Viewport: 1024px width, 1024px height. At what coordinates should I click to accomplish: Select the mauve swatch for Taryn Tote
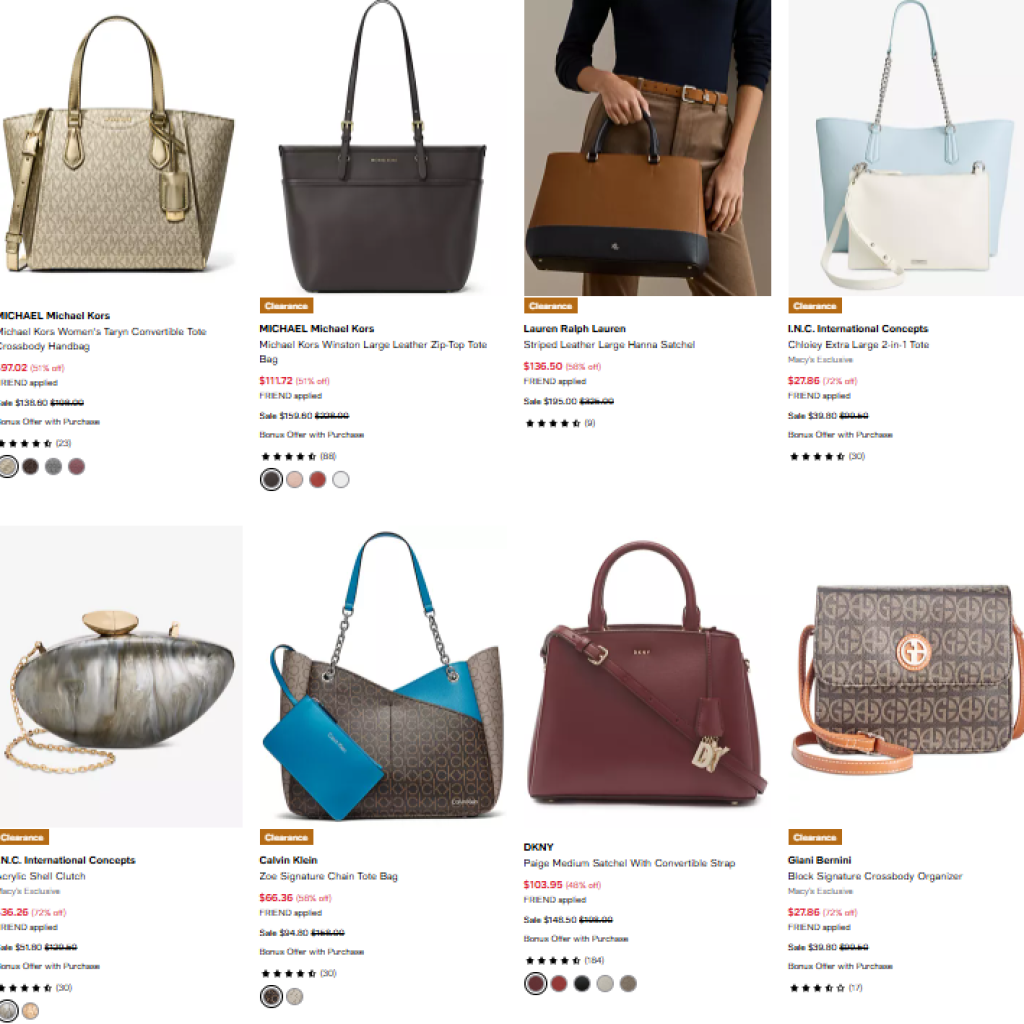coord(76,466)
